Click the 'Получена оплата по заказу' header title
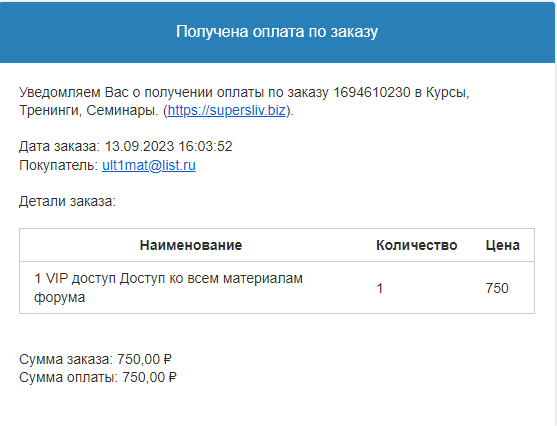The height and width of the screenshot is (426, 557). pyautogui.click(x=277, y=32)
